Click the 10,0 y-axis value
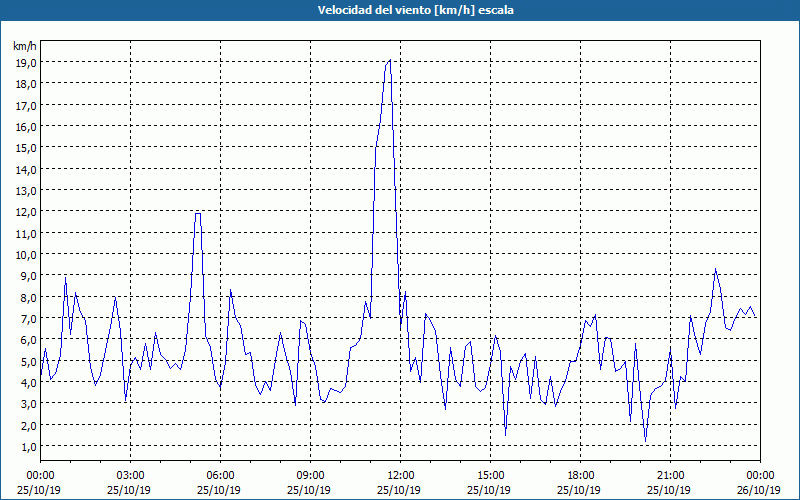This screenshot has width=800, height=500. pyautogui.click(x=25, y=255)
